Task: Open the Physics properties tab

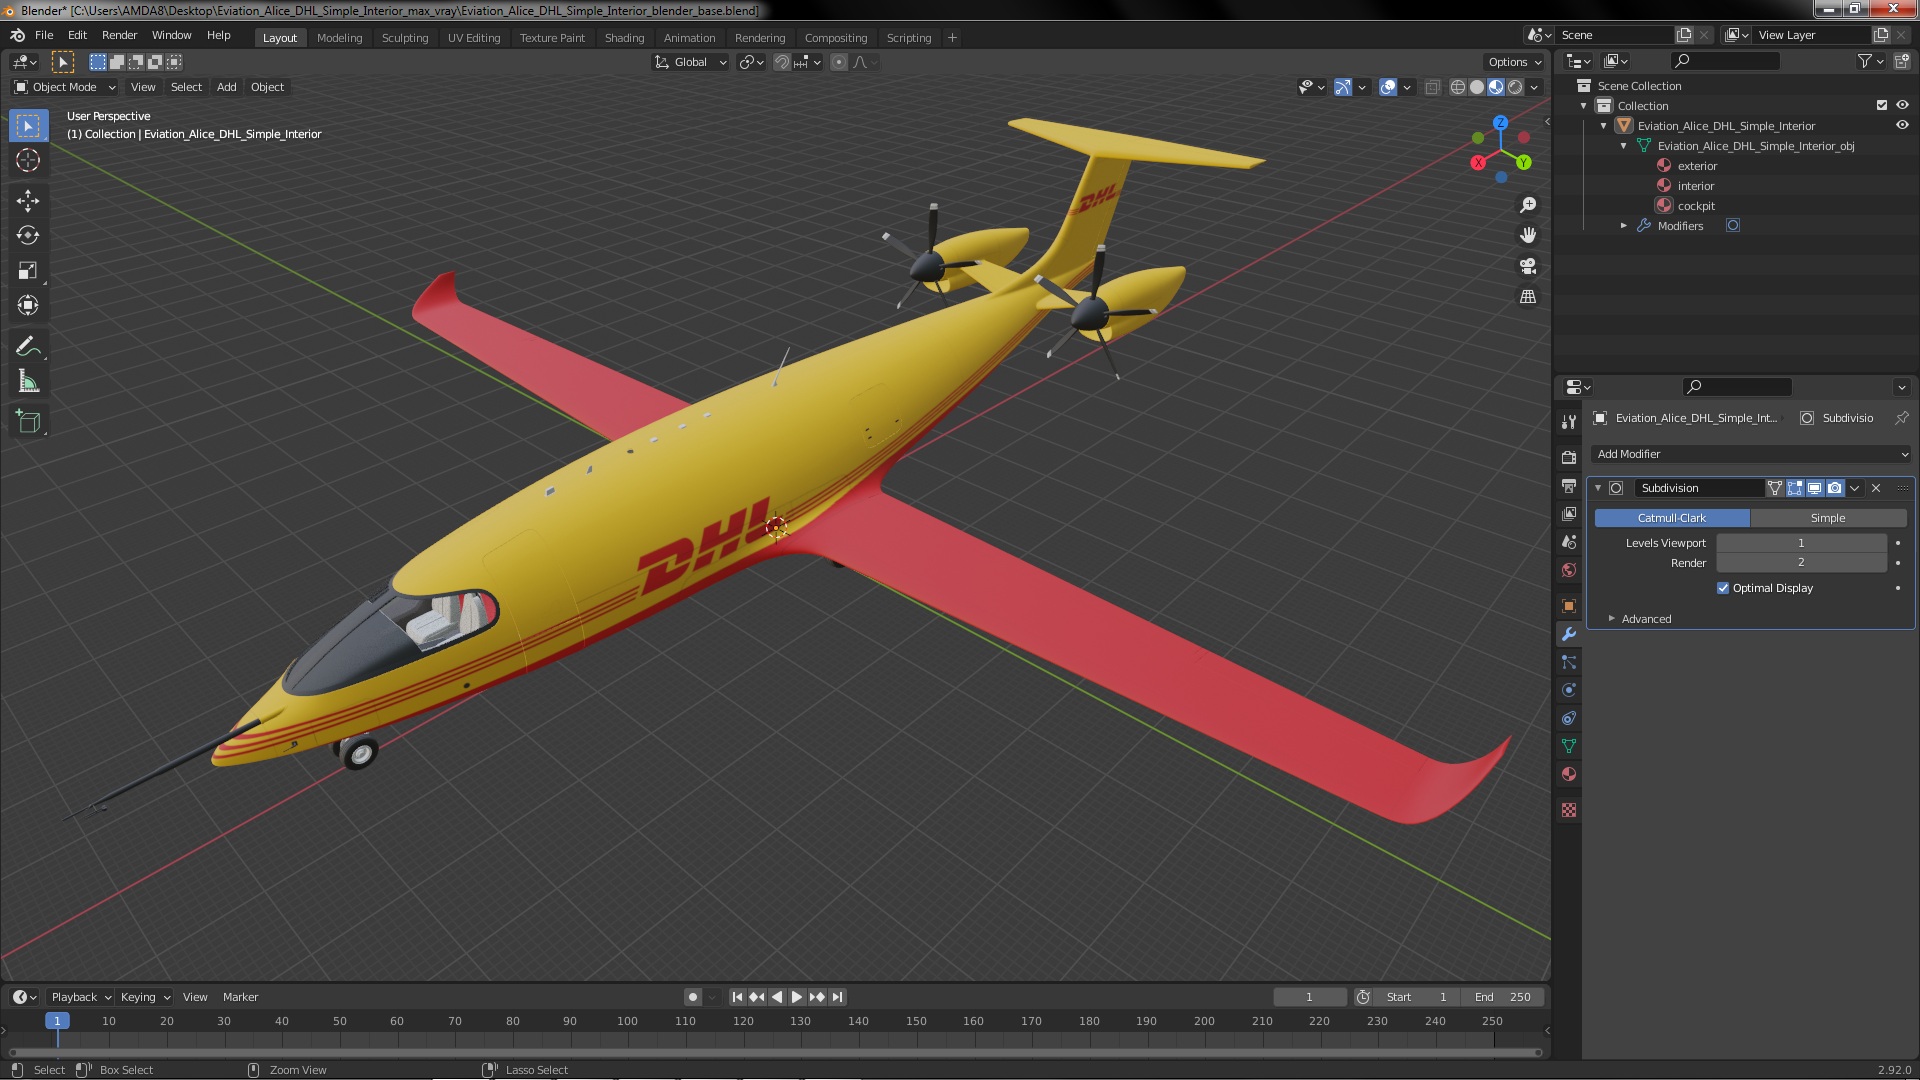Action: (x=1569, y=690)
